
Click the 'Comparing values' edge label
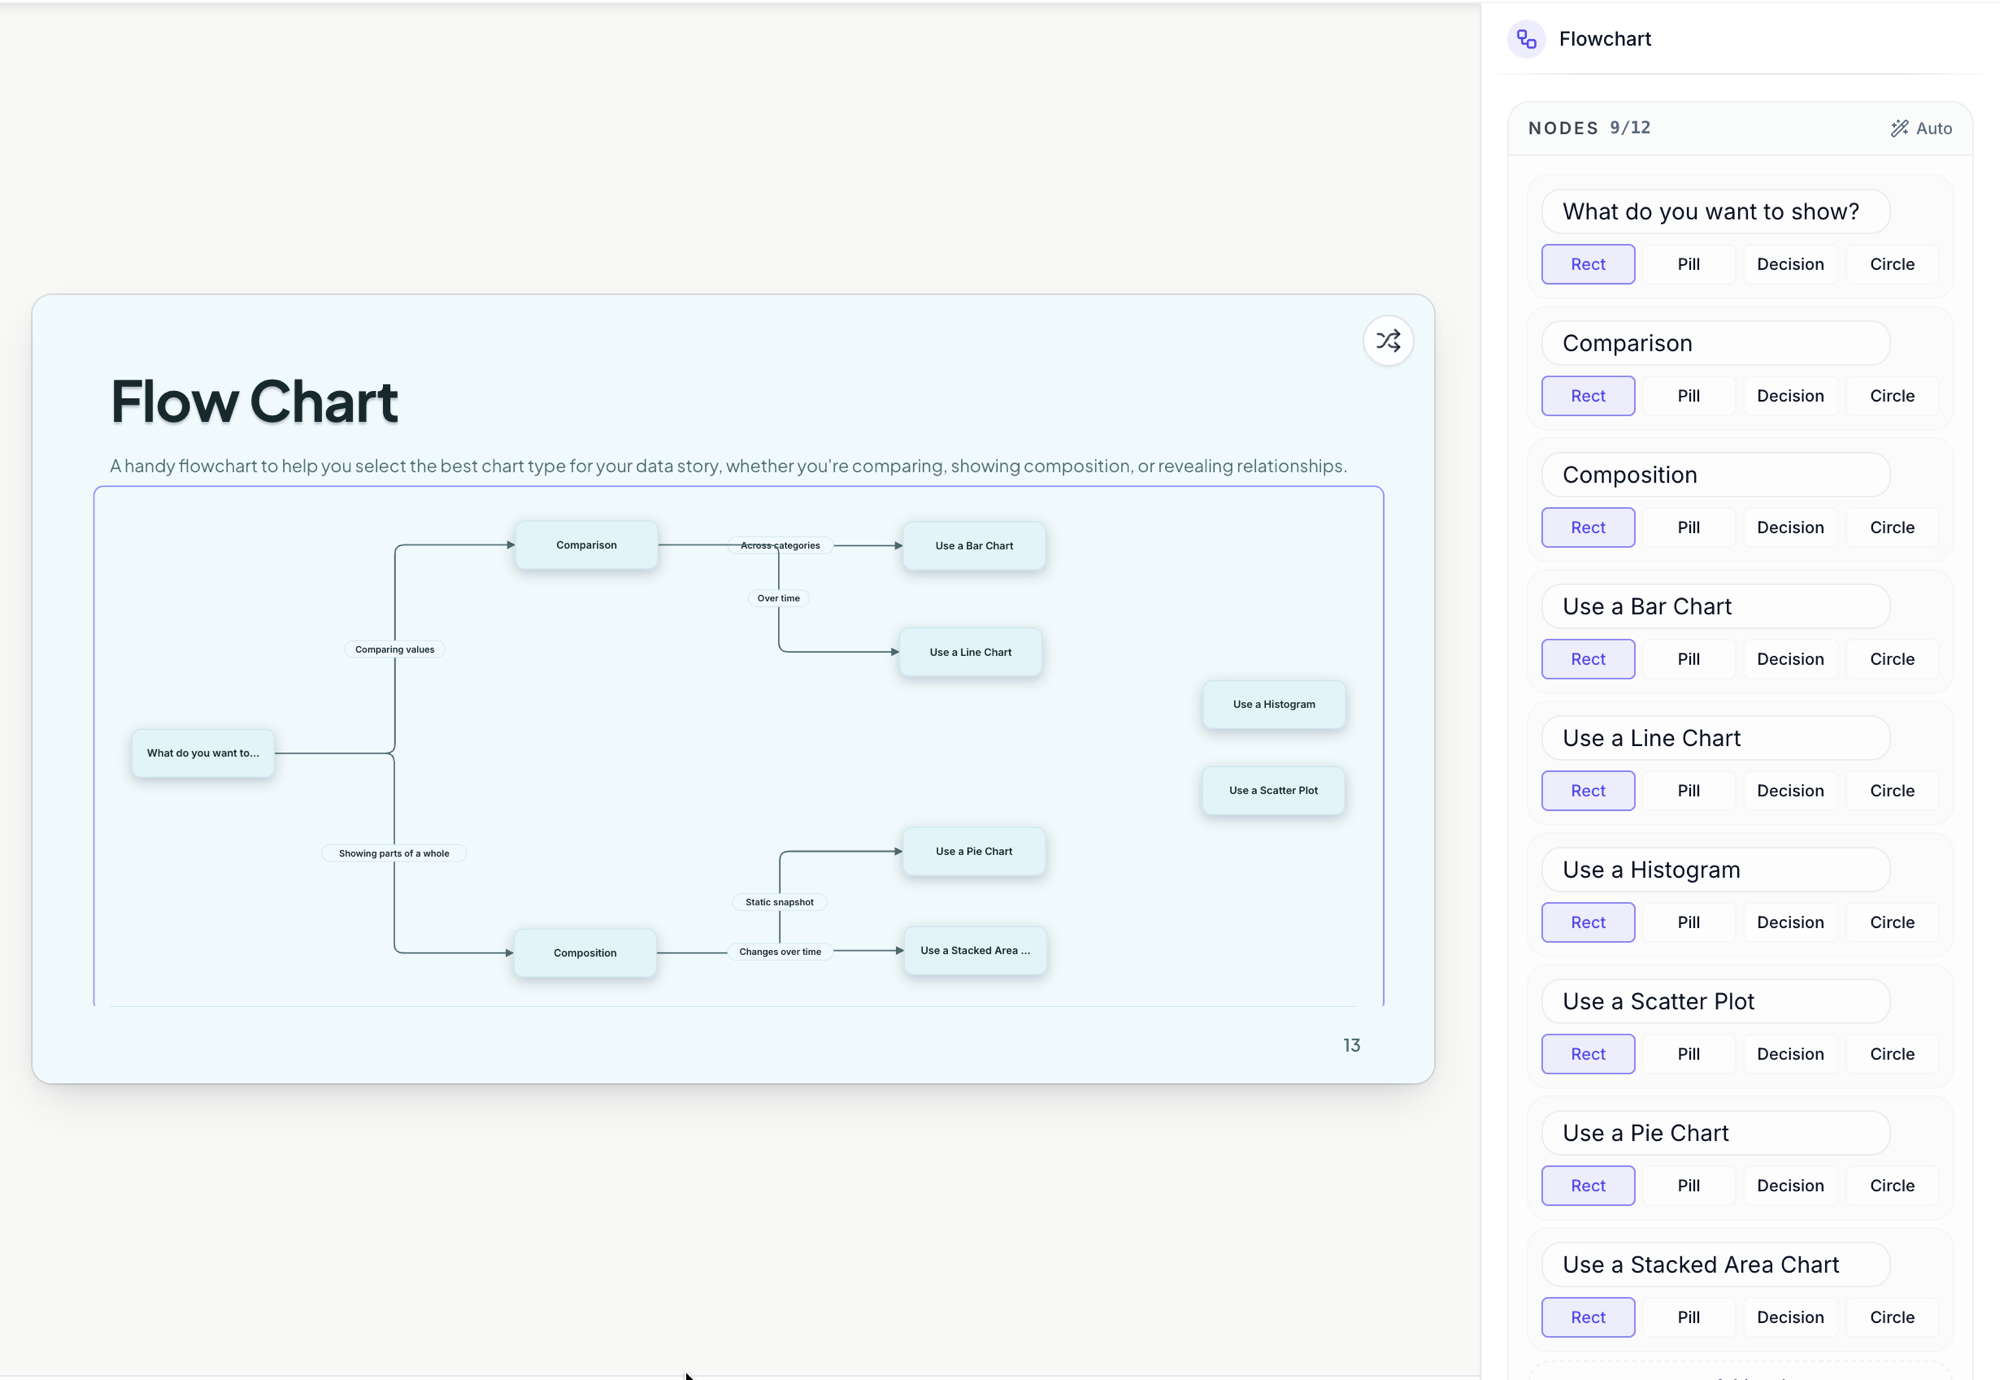click(395, 649)
